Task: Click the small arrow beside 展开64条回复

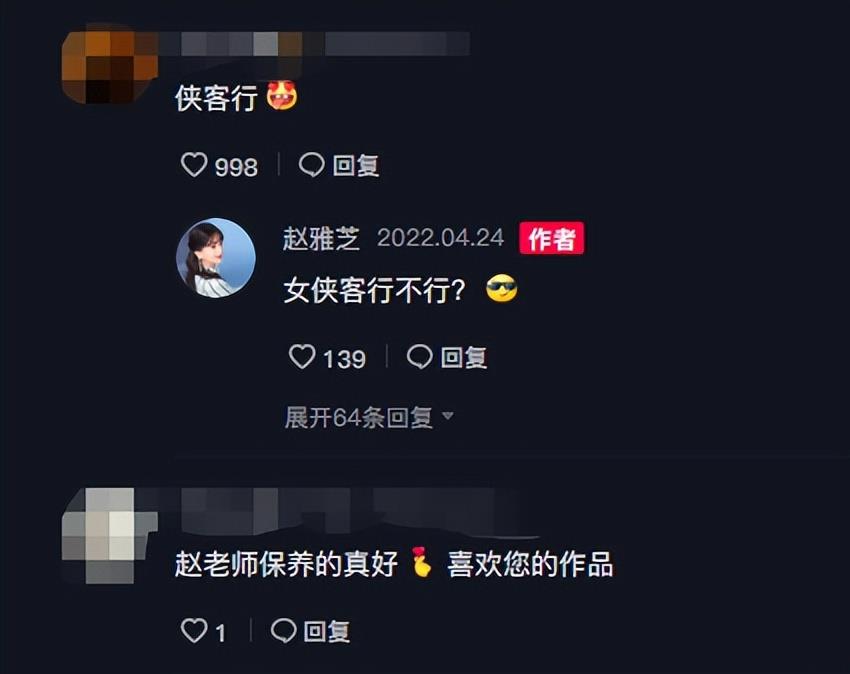Action: coord(448,416)
